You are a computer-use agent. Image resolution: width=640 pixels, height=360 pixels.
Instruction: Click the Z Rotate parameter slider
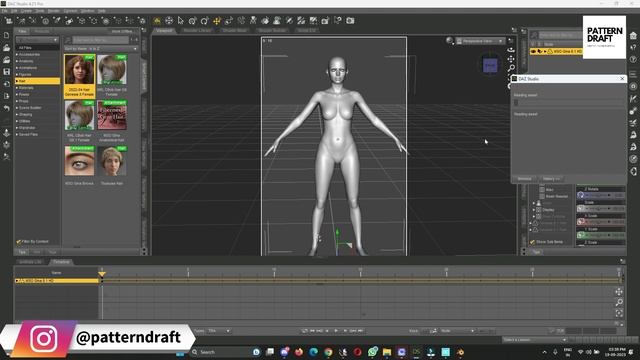point(601,196)
